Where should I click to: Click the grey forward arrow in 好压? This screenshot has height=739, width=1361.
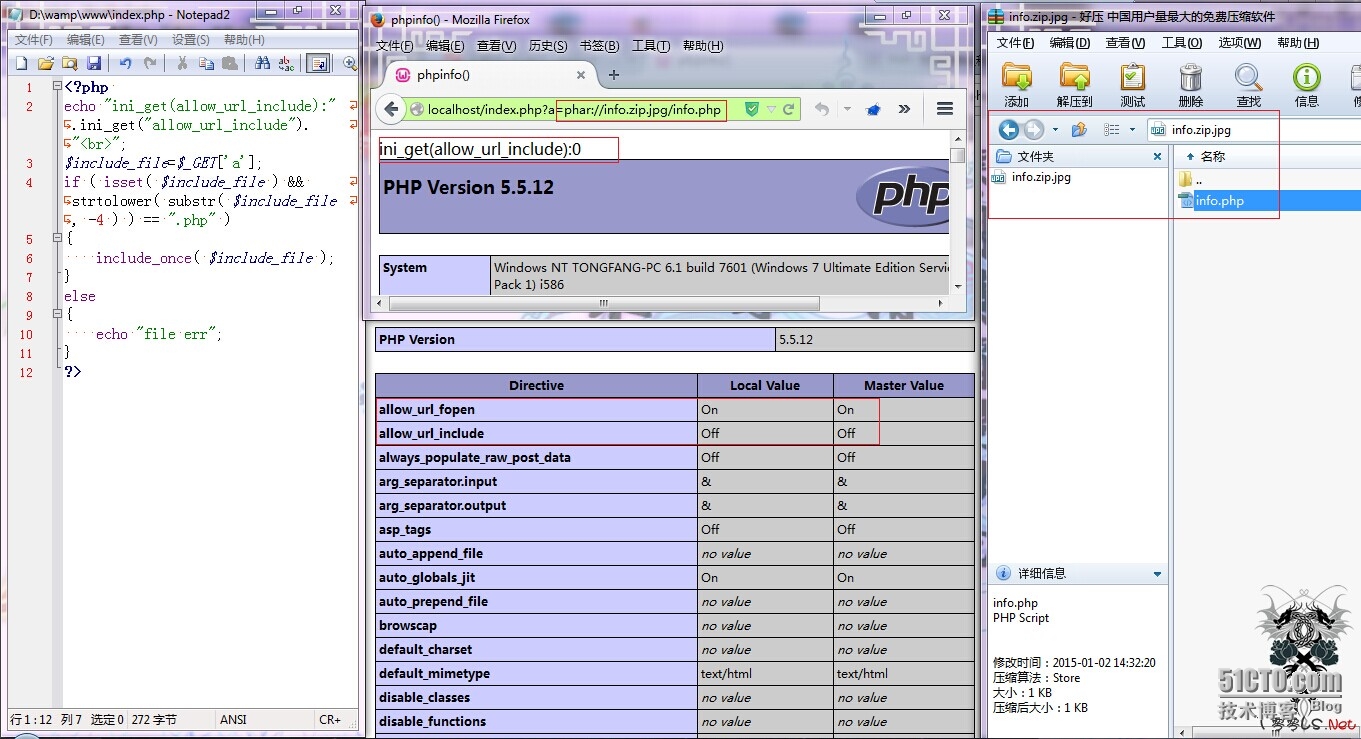click(x=1033, y=130)
